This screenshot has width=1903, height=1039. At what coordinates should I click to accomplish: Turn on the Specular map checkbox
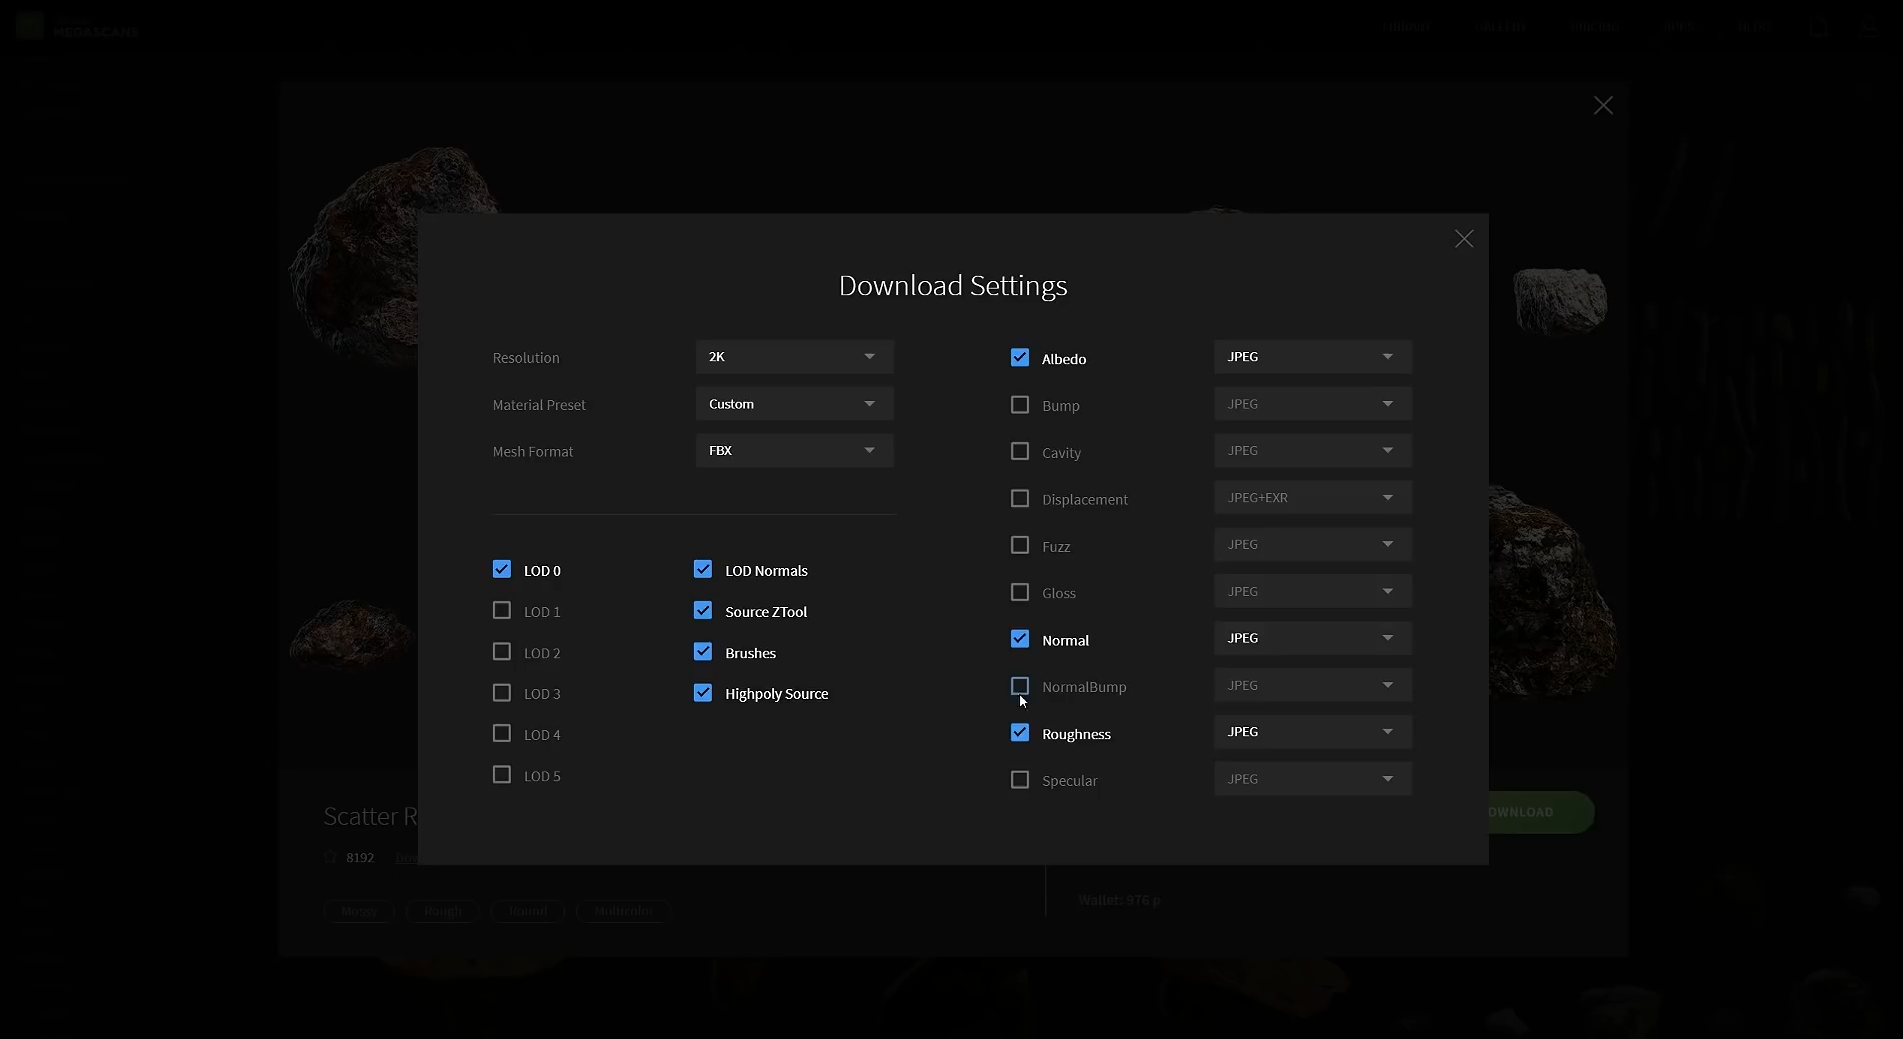[1020, 780]
